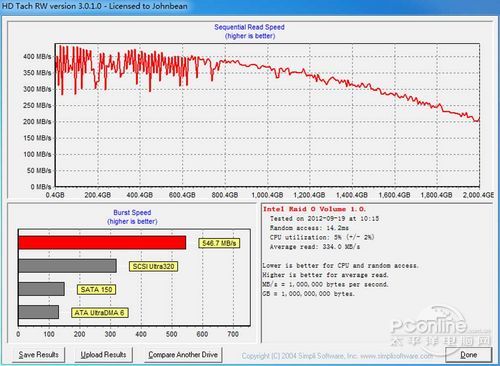
Task: Click the Sequential Read Speed title
Action: [249, 27]
